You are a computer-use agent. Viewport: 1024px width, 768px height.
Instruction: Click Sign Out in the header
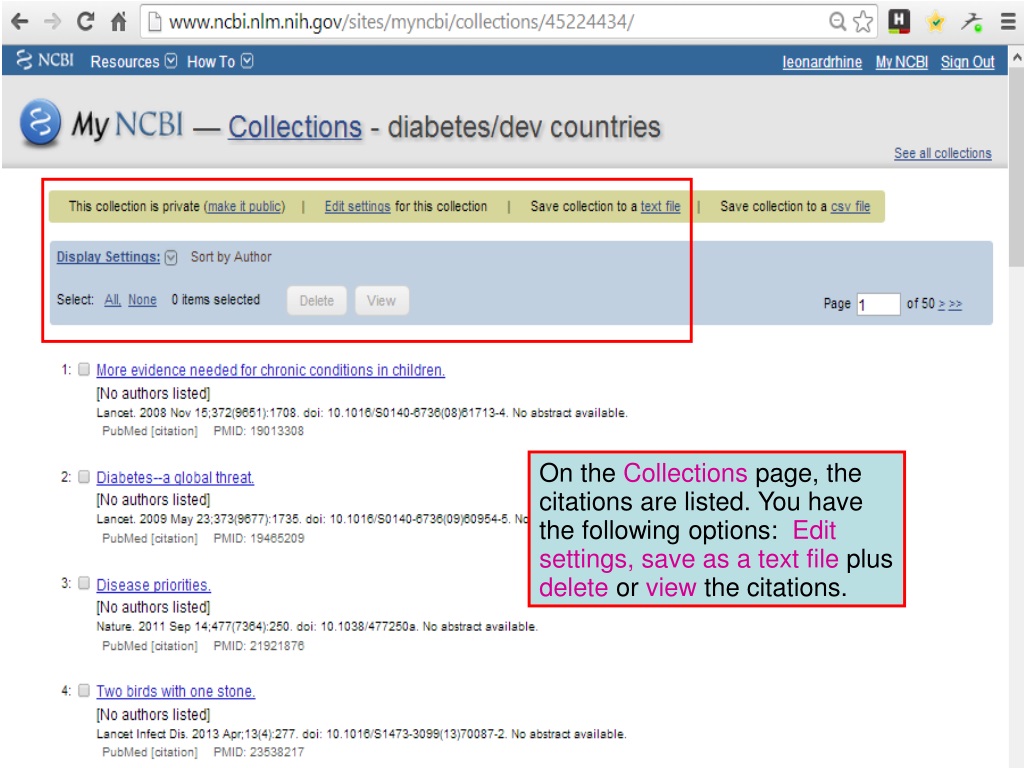[x=967, y=62]
